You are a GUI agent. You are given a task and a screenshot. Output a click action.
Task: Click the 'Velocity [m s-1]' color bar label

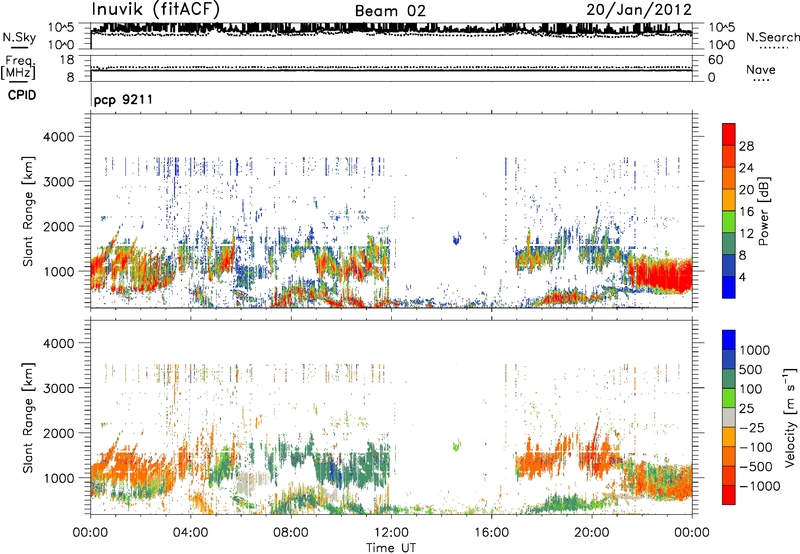coord(790,417)
